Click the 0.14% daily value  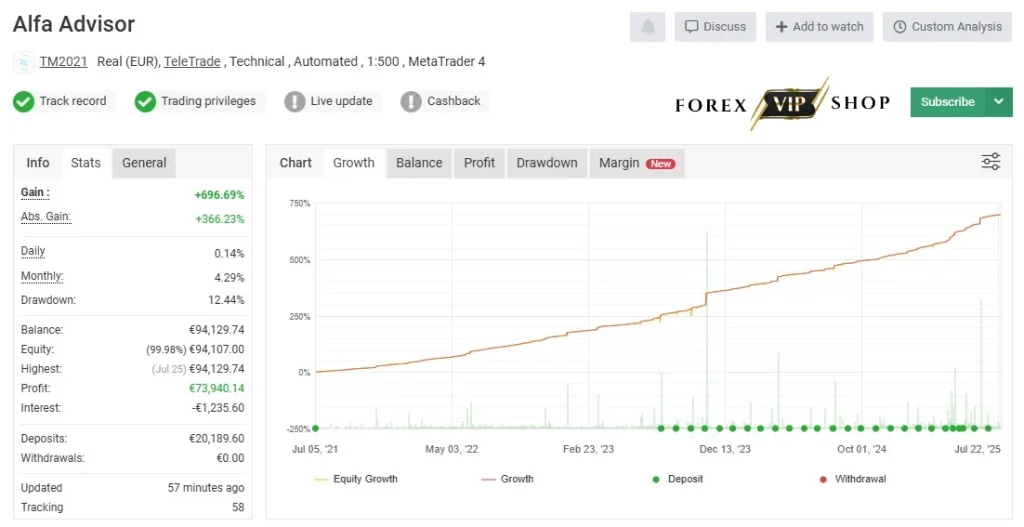point(229,253)
